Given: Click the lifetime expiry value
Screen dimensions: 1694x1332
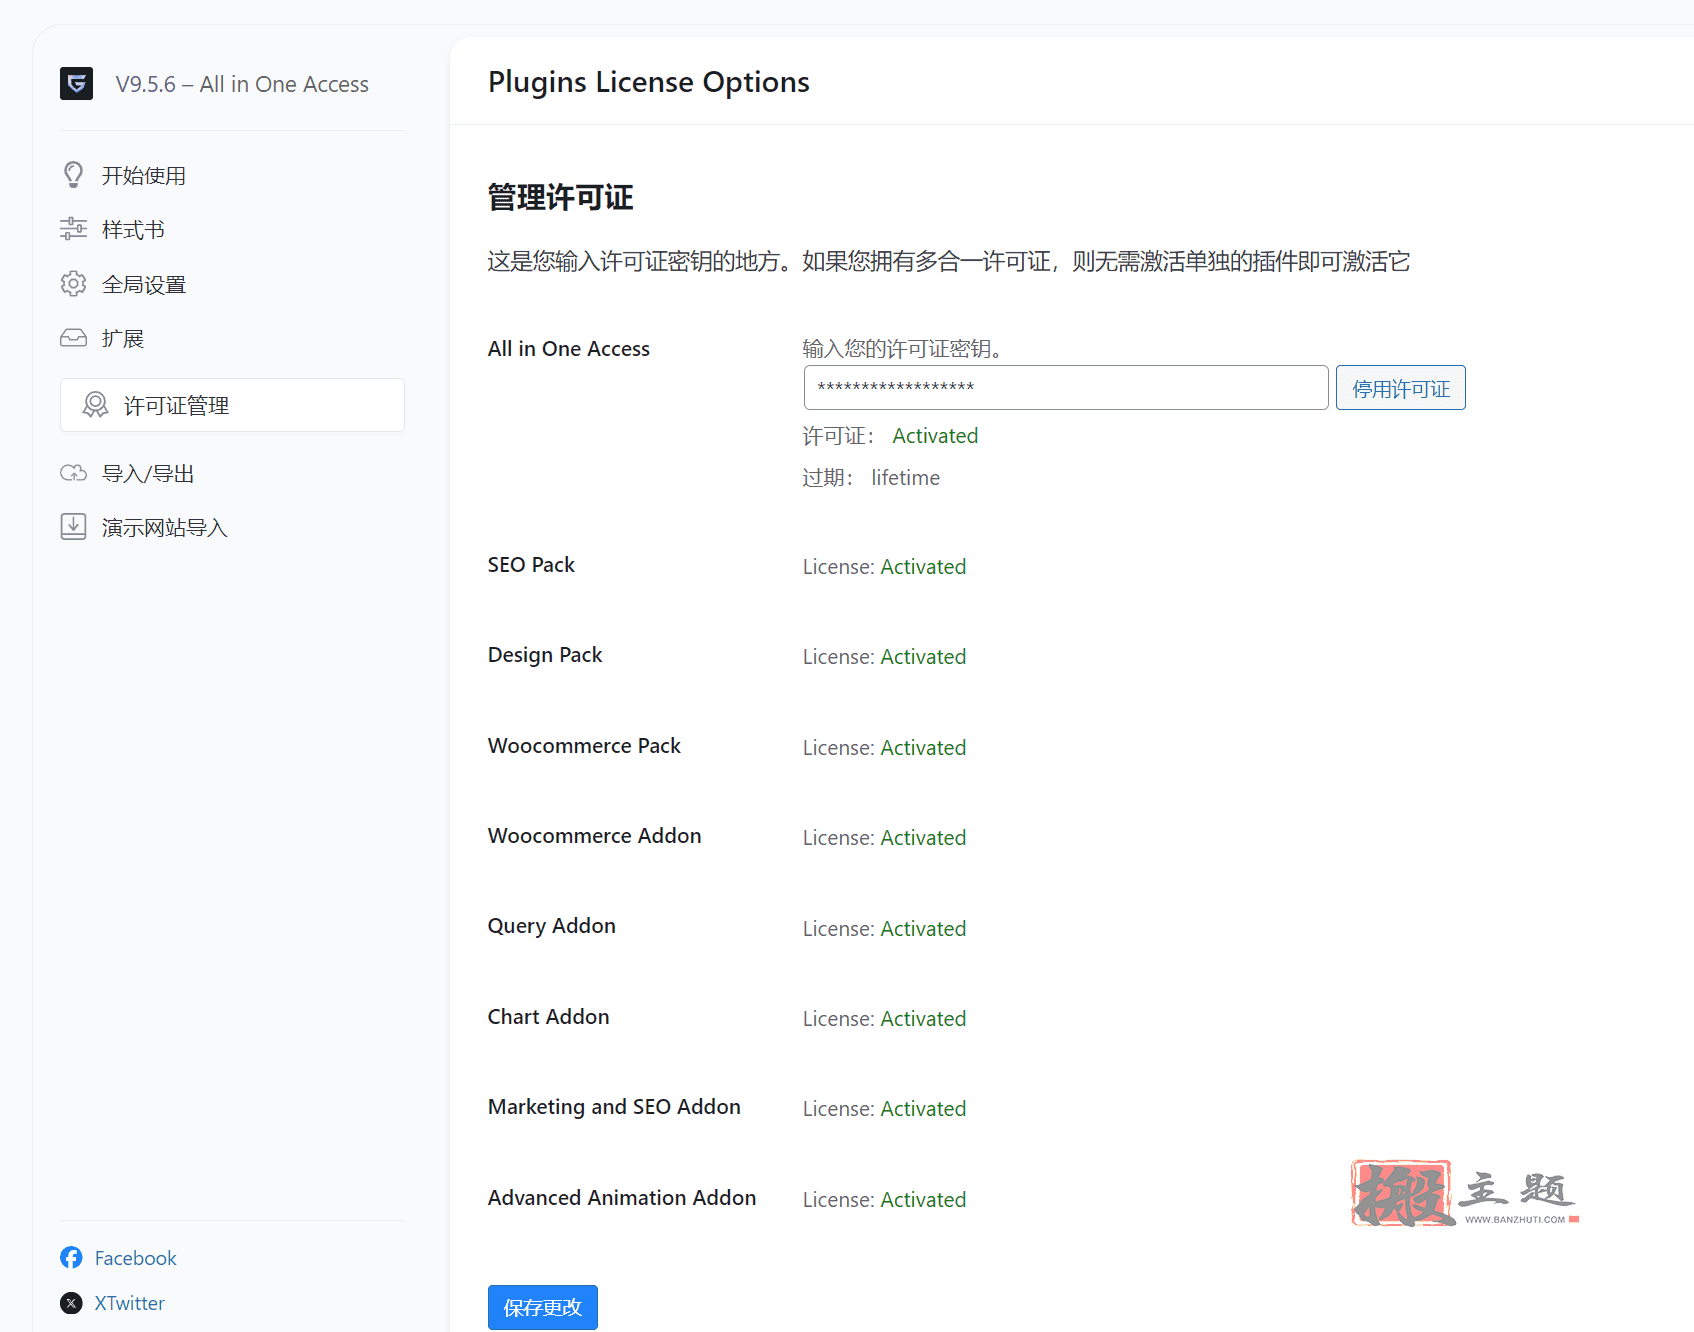Looking at the screenshot, I should [x=905, y=478].
